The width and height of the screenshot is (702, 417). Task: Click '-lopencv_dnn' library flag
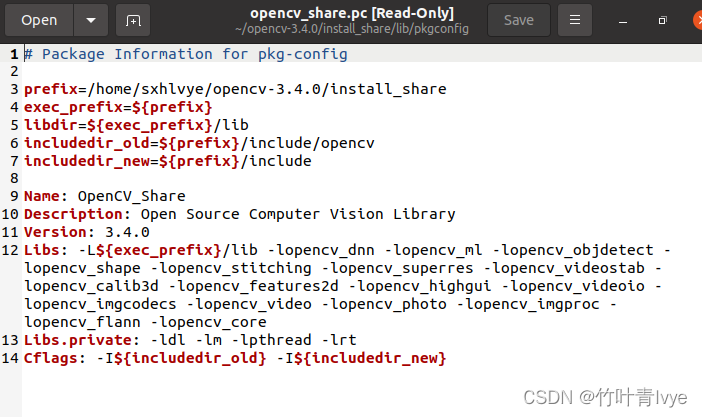[321, 250]
